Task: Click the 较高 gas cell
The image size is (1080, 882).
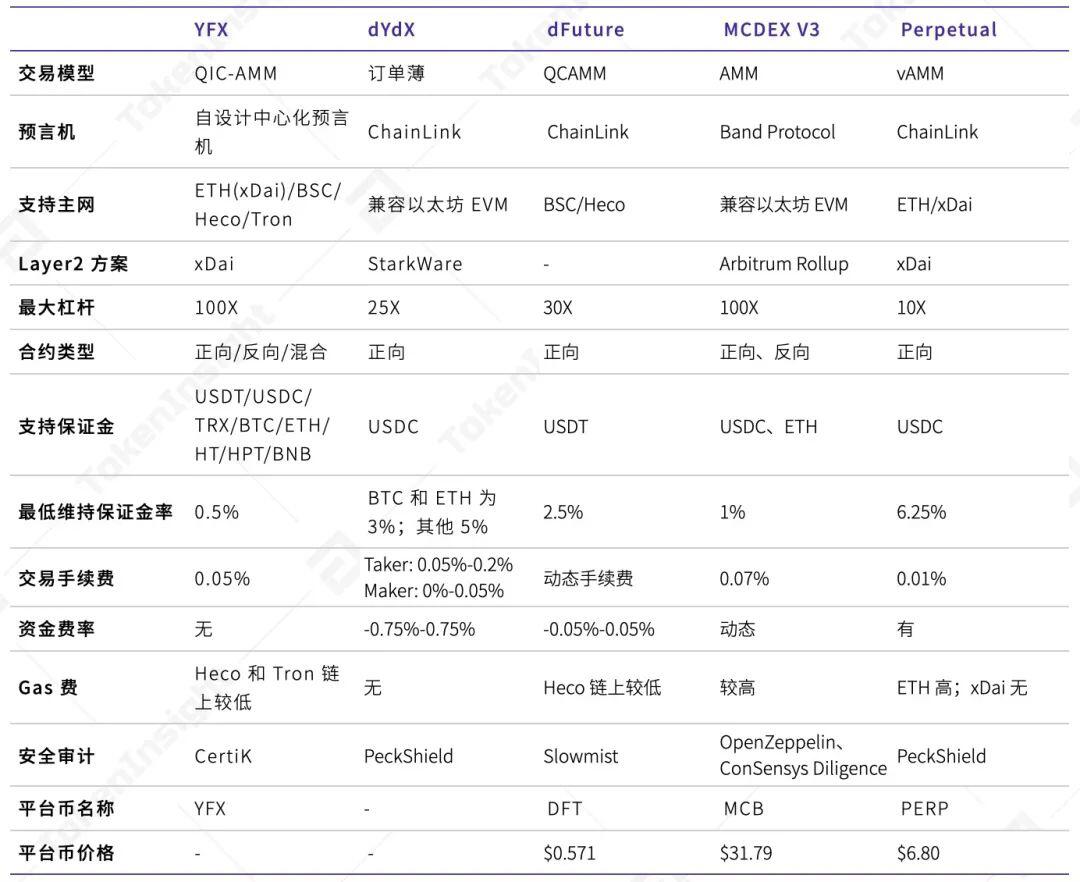Action: (737, 687)
